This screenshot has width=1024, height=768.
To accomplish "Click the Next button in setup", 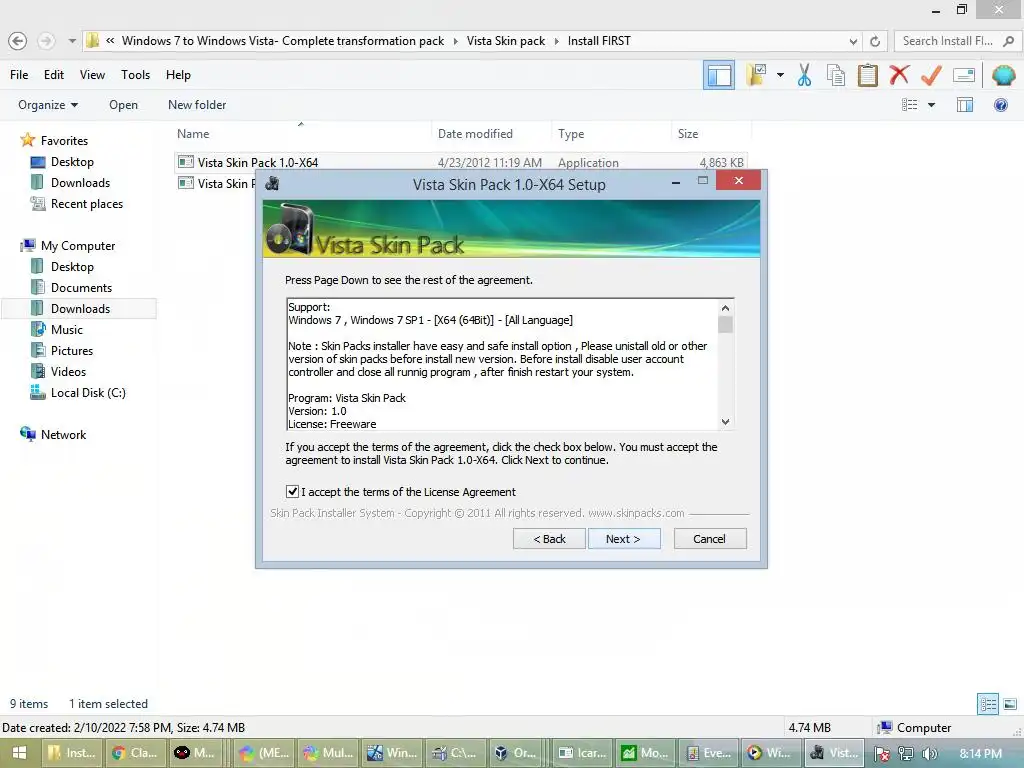I will coord(624,539).
